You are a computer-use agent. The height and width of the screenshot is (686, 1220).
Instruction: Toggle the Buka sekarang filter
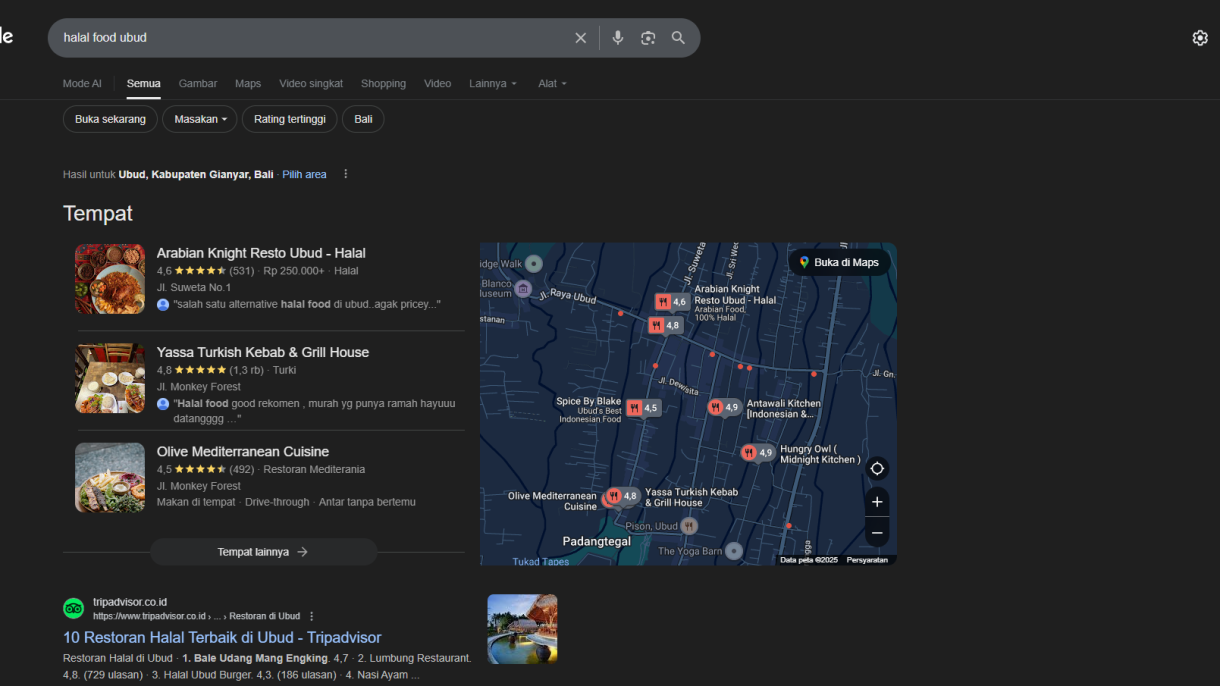[x=110, y=119]
